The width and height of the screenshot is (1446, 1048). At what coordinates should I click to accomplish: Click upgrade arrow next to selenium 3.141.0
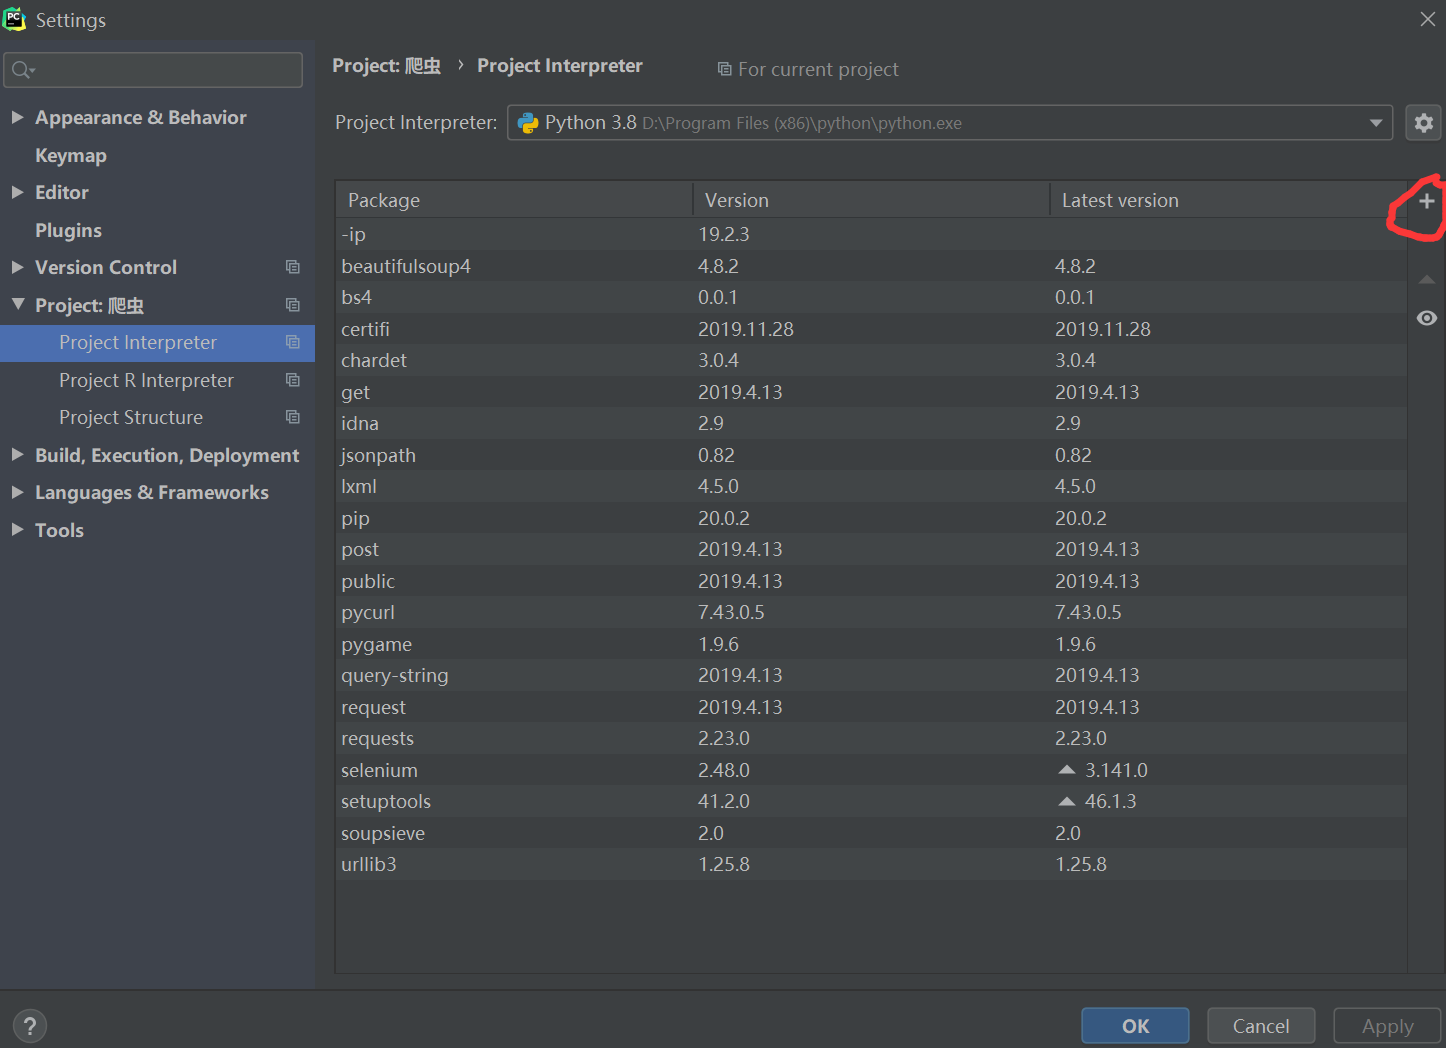pyautogui.click(x=1067, y=770)
